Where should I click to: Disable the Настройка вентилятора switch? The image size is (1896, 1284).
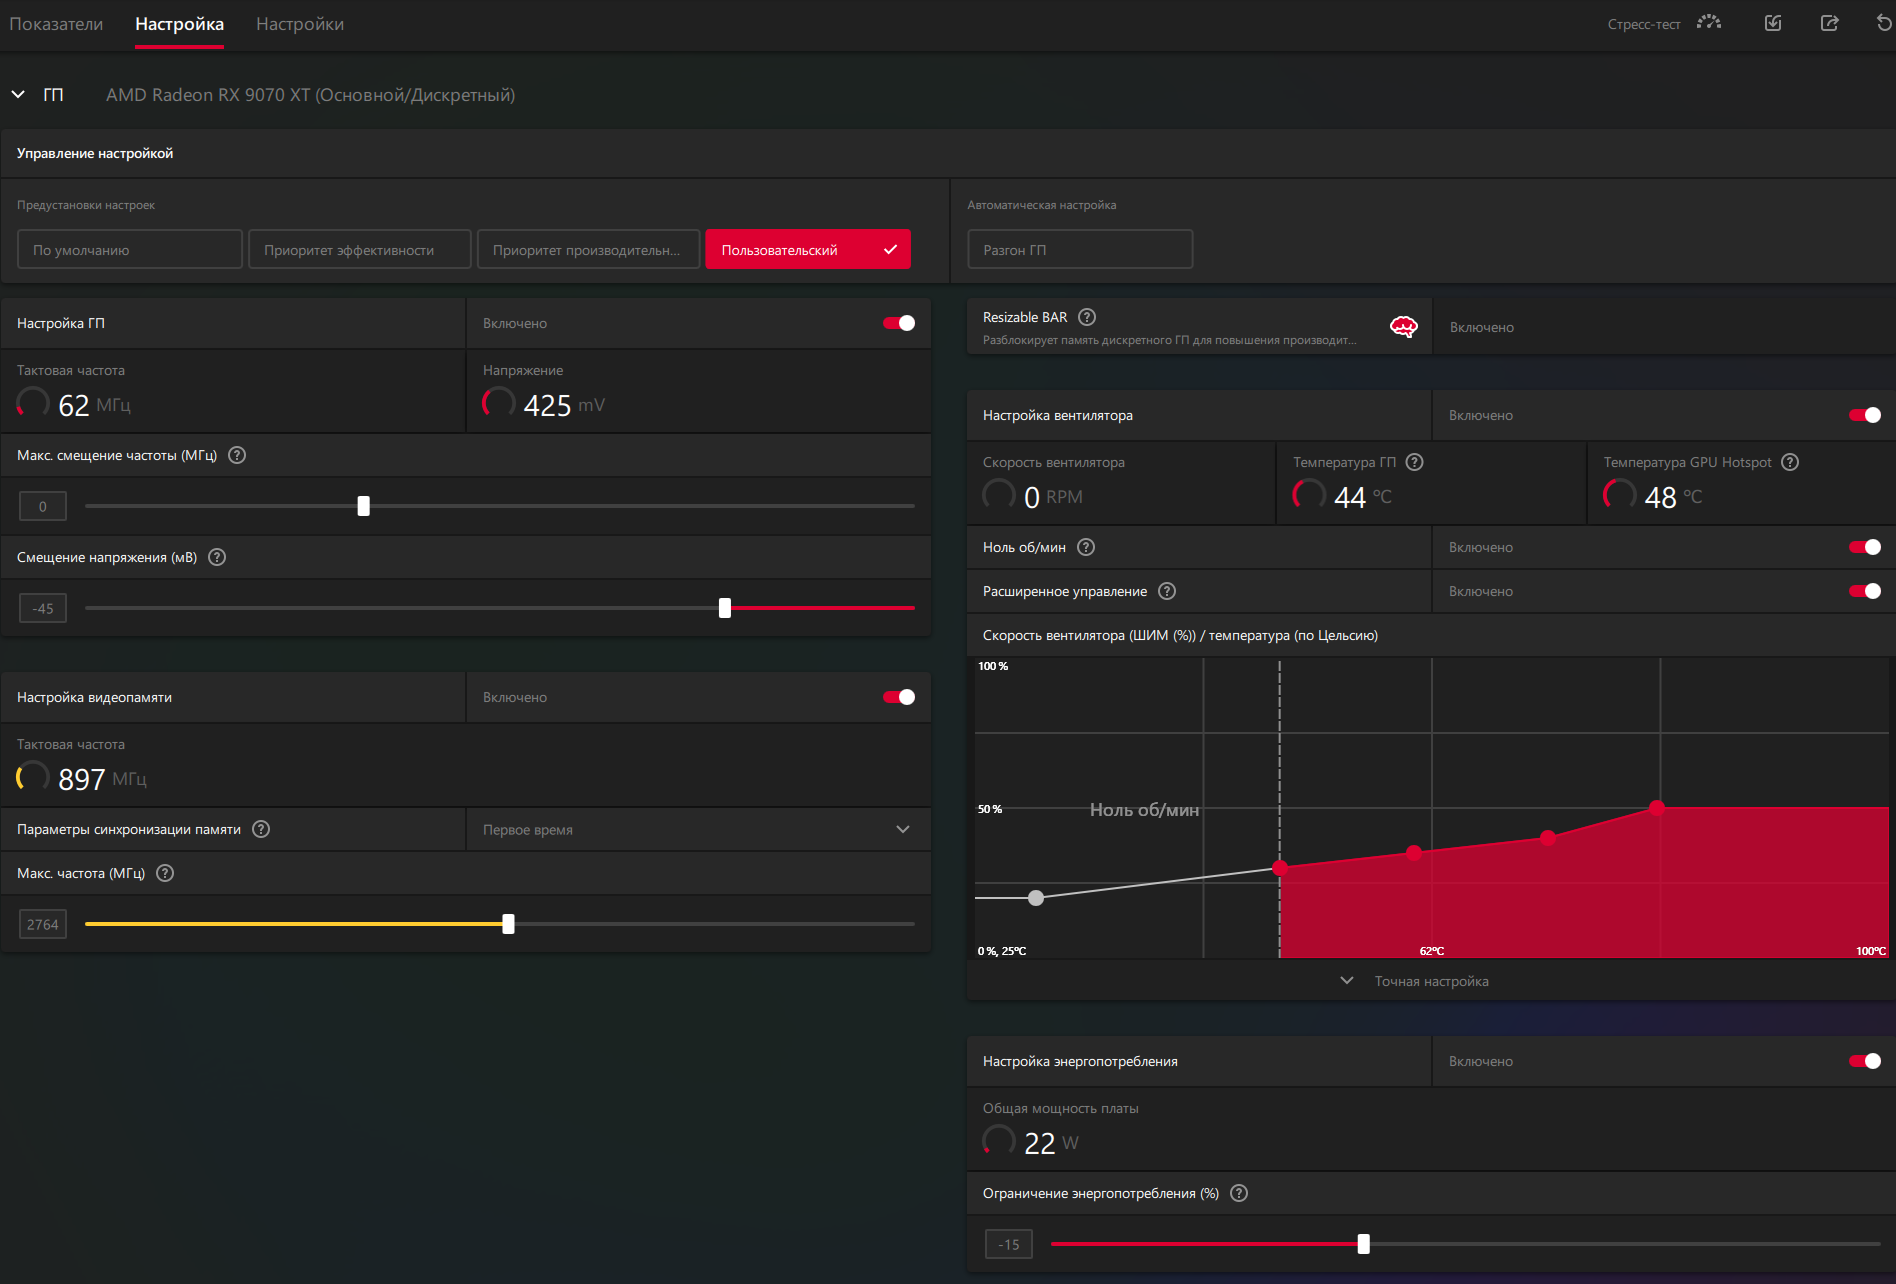tap(1865, 415)
